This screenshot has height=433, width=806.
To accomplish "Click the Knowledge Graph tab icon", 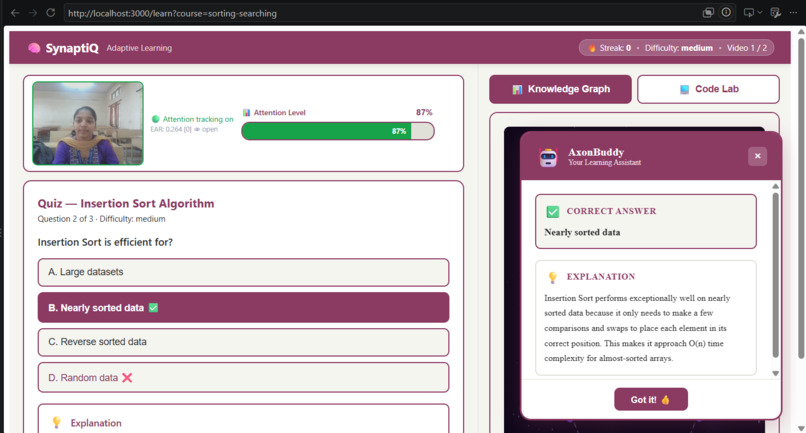I will click(517, 89).
